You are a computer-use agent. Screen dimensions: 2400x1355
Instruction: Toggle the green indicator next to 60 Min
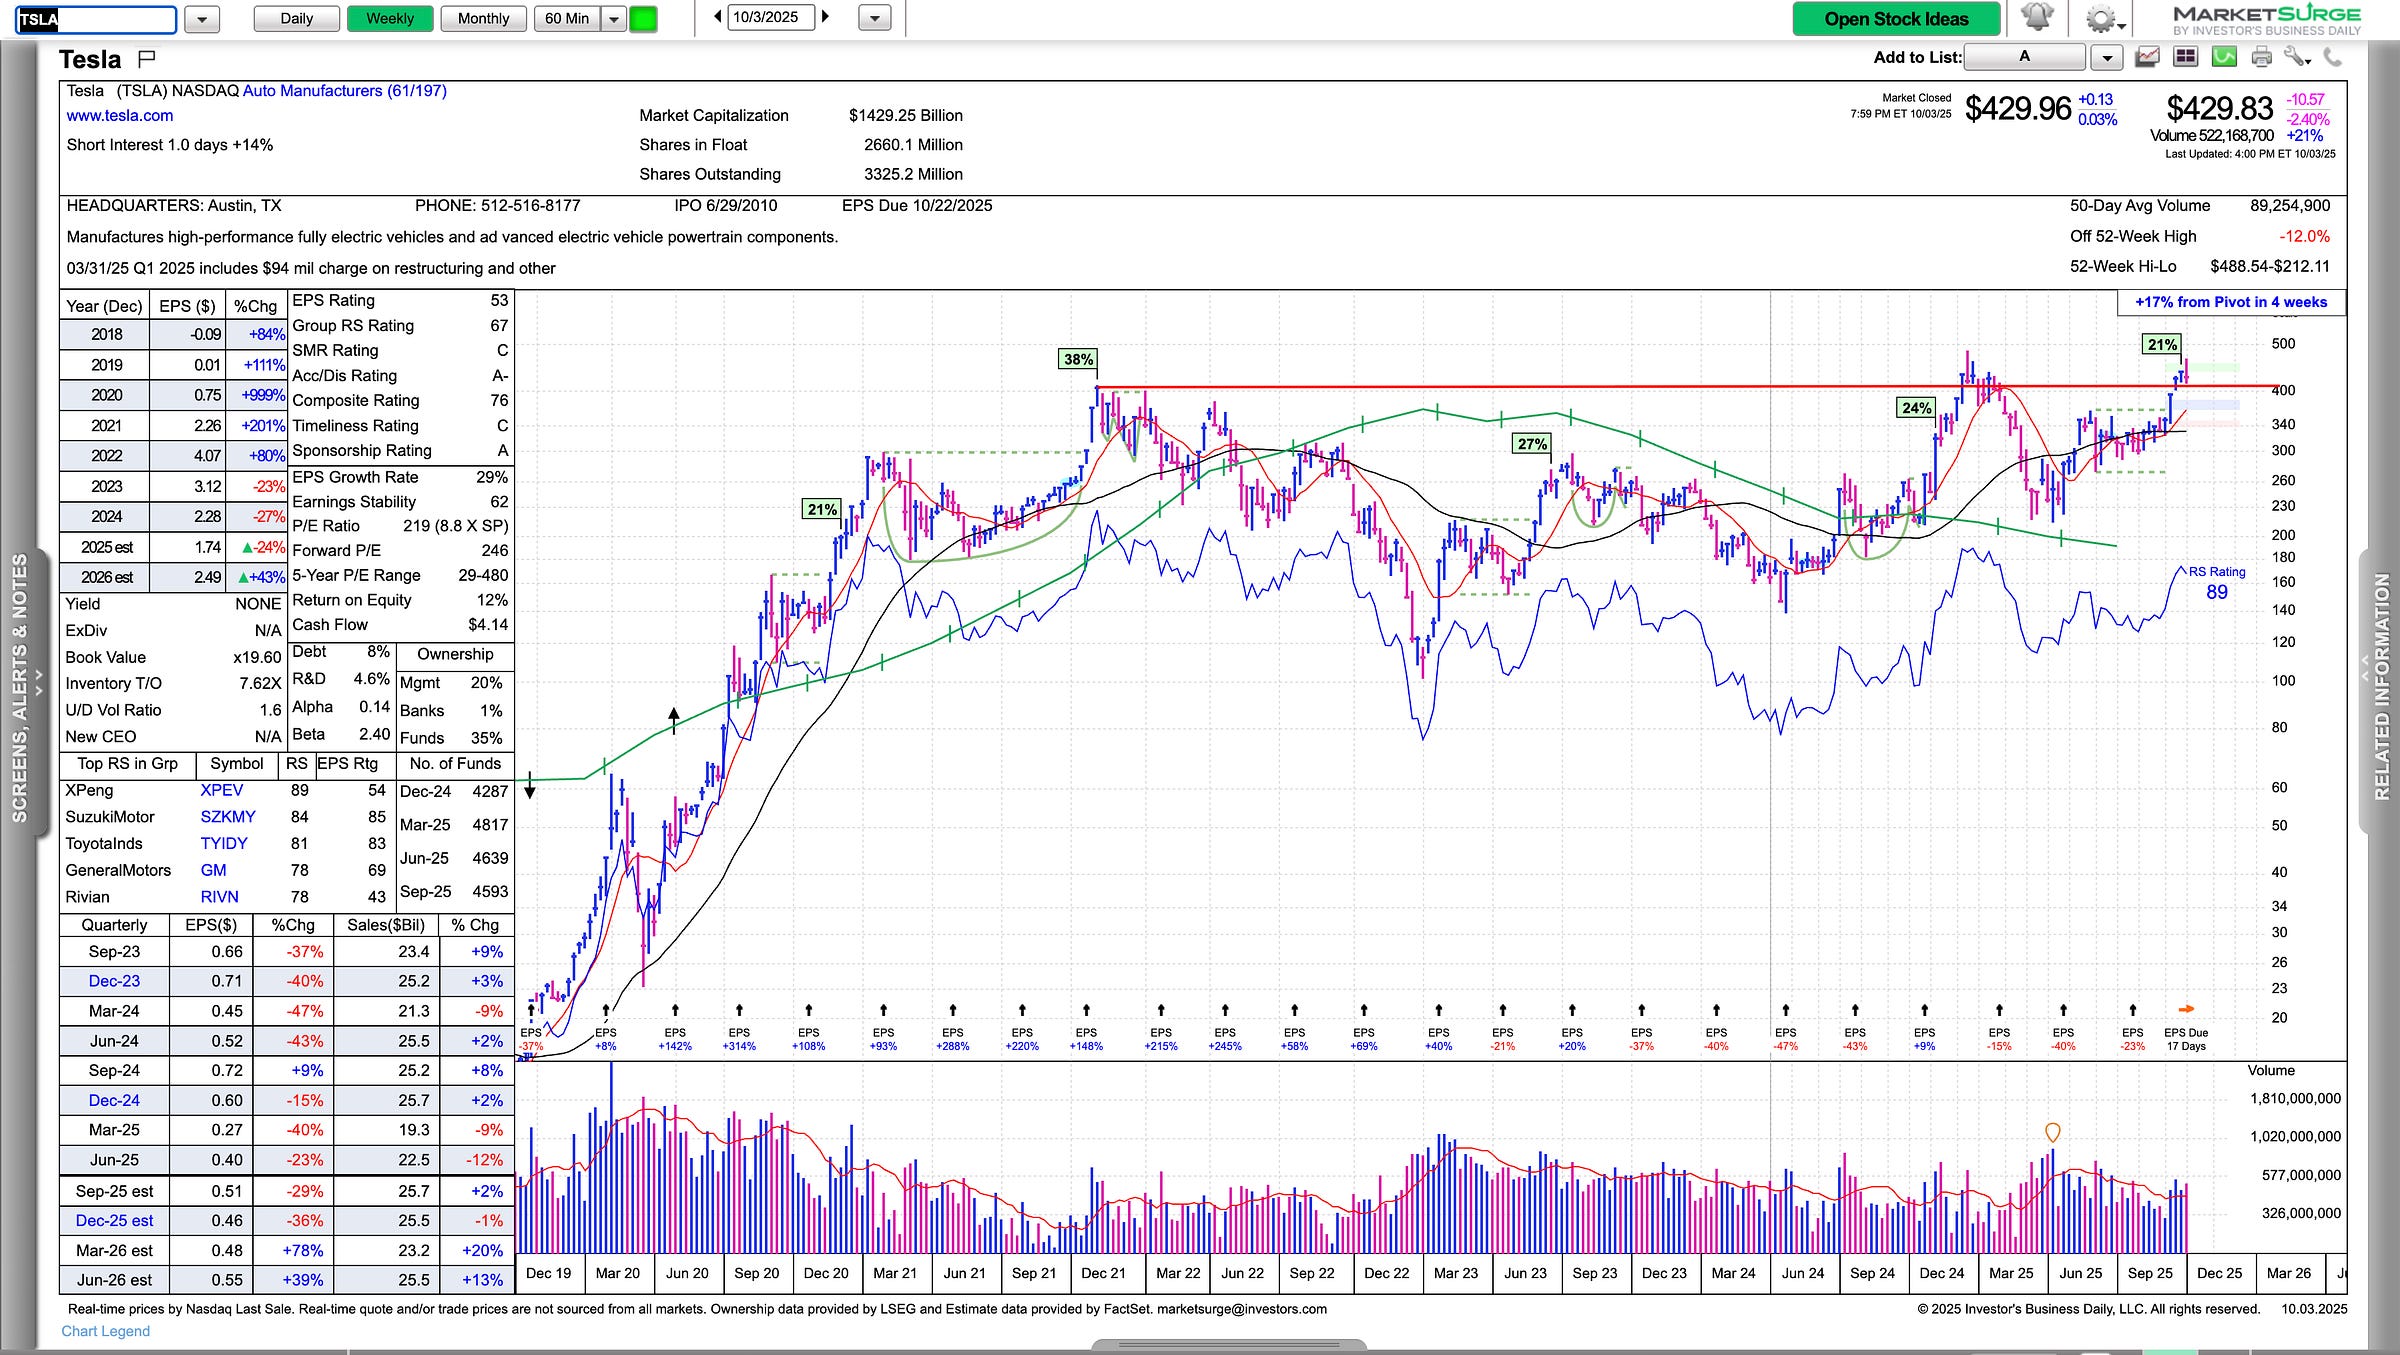(643, 19)
